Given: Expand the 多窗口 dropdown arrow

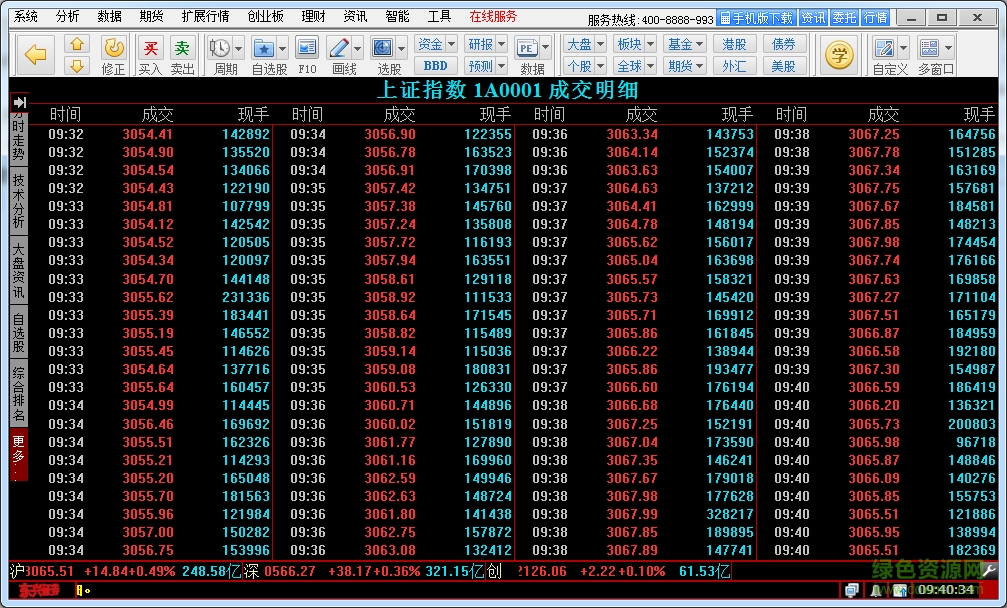Looking at the screenshot, I should click(x=947, y=48).
